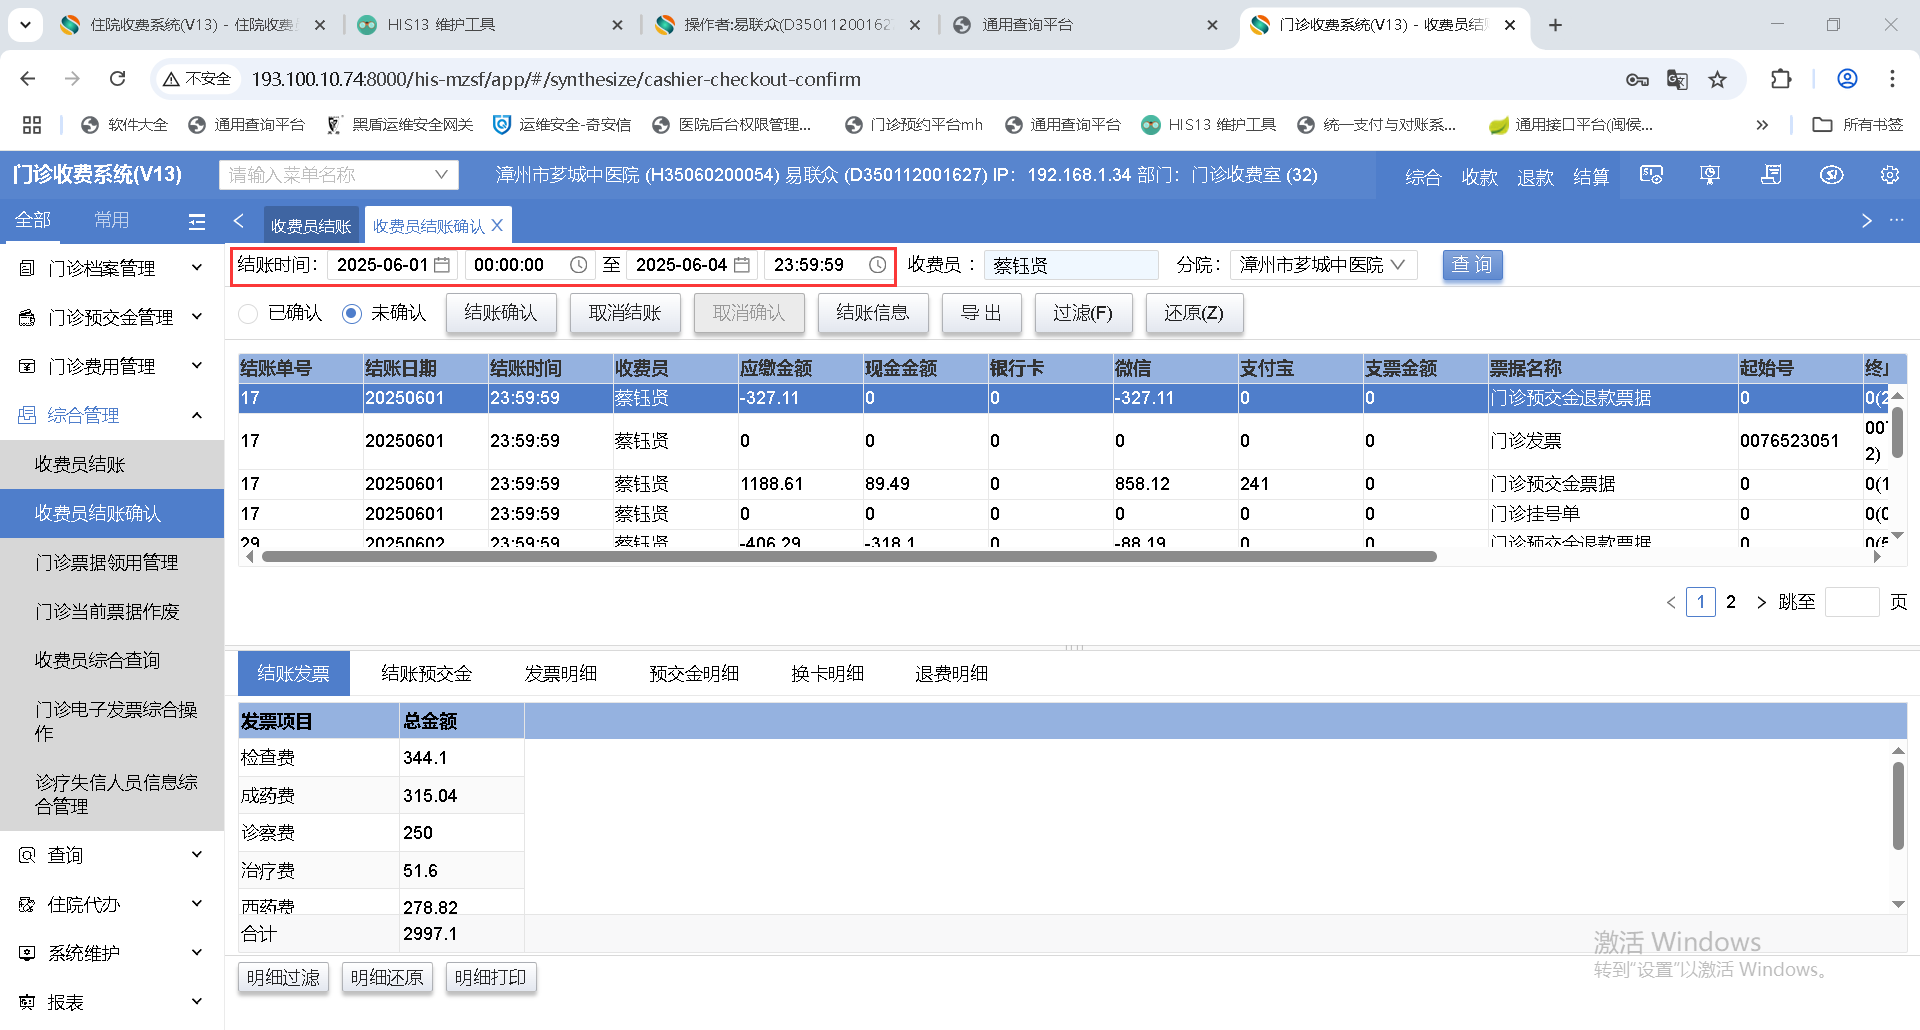Go to page 2 of results
The height and width of the screenshot is (1030, 1920).
[x=1731, y=602]
